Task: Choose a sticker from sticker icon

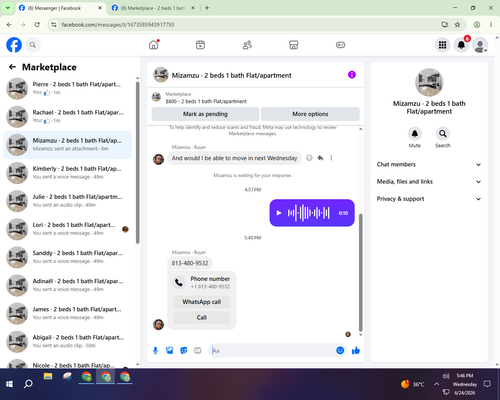Action: 184,350
